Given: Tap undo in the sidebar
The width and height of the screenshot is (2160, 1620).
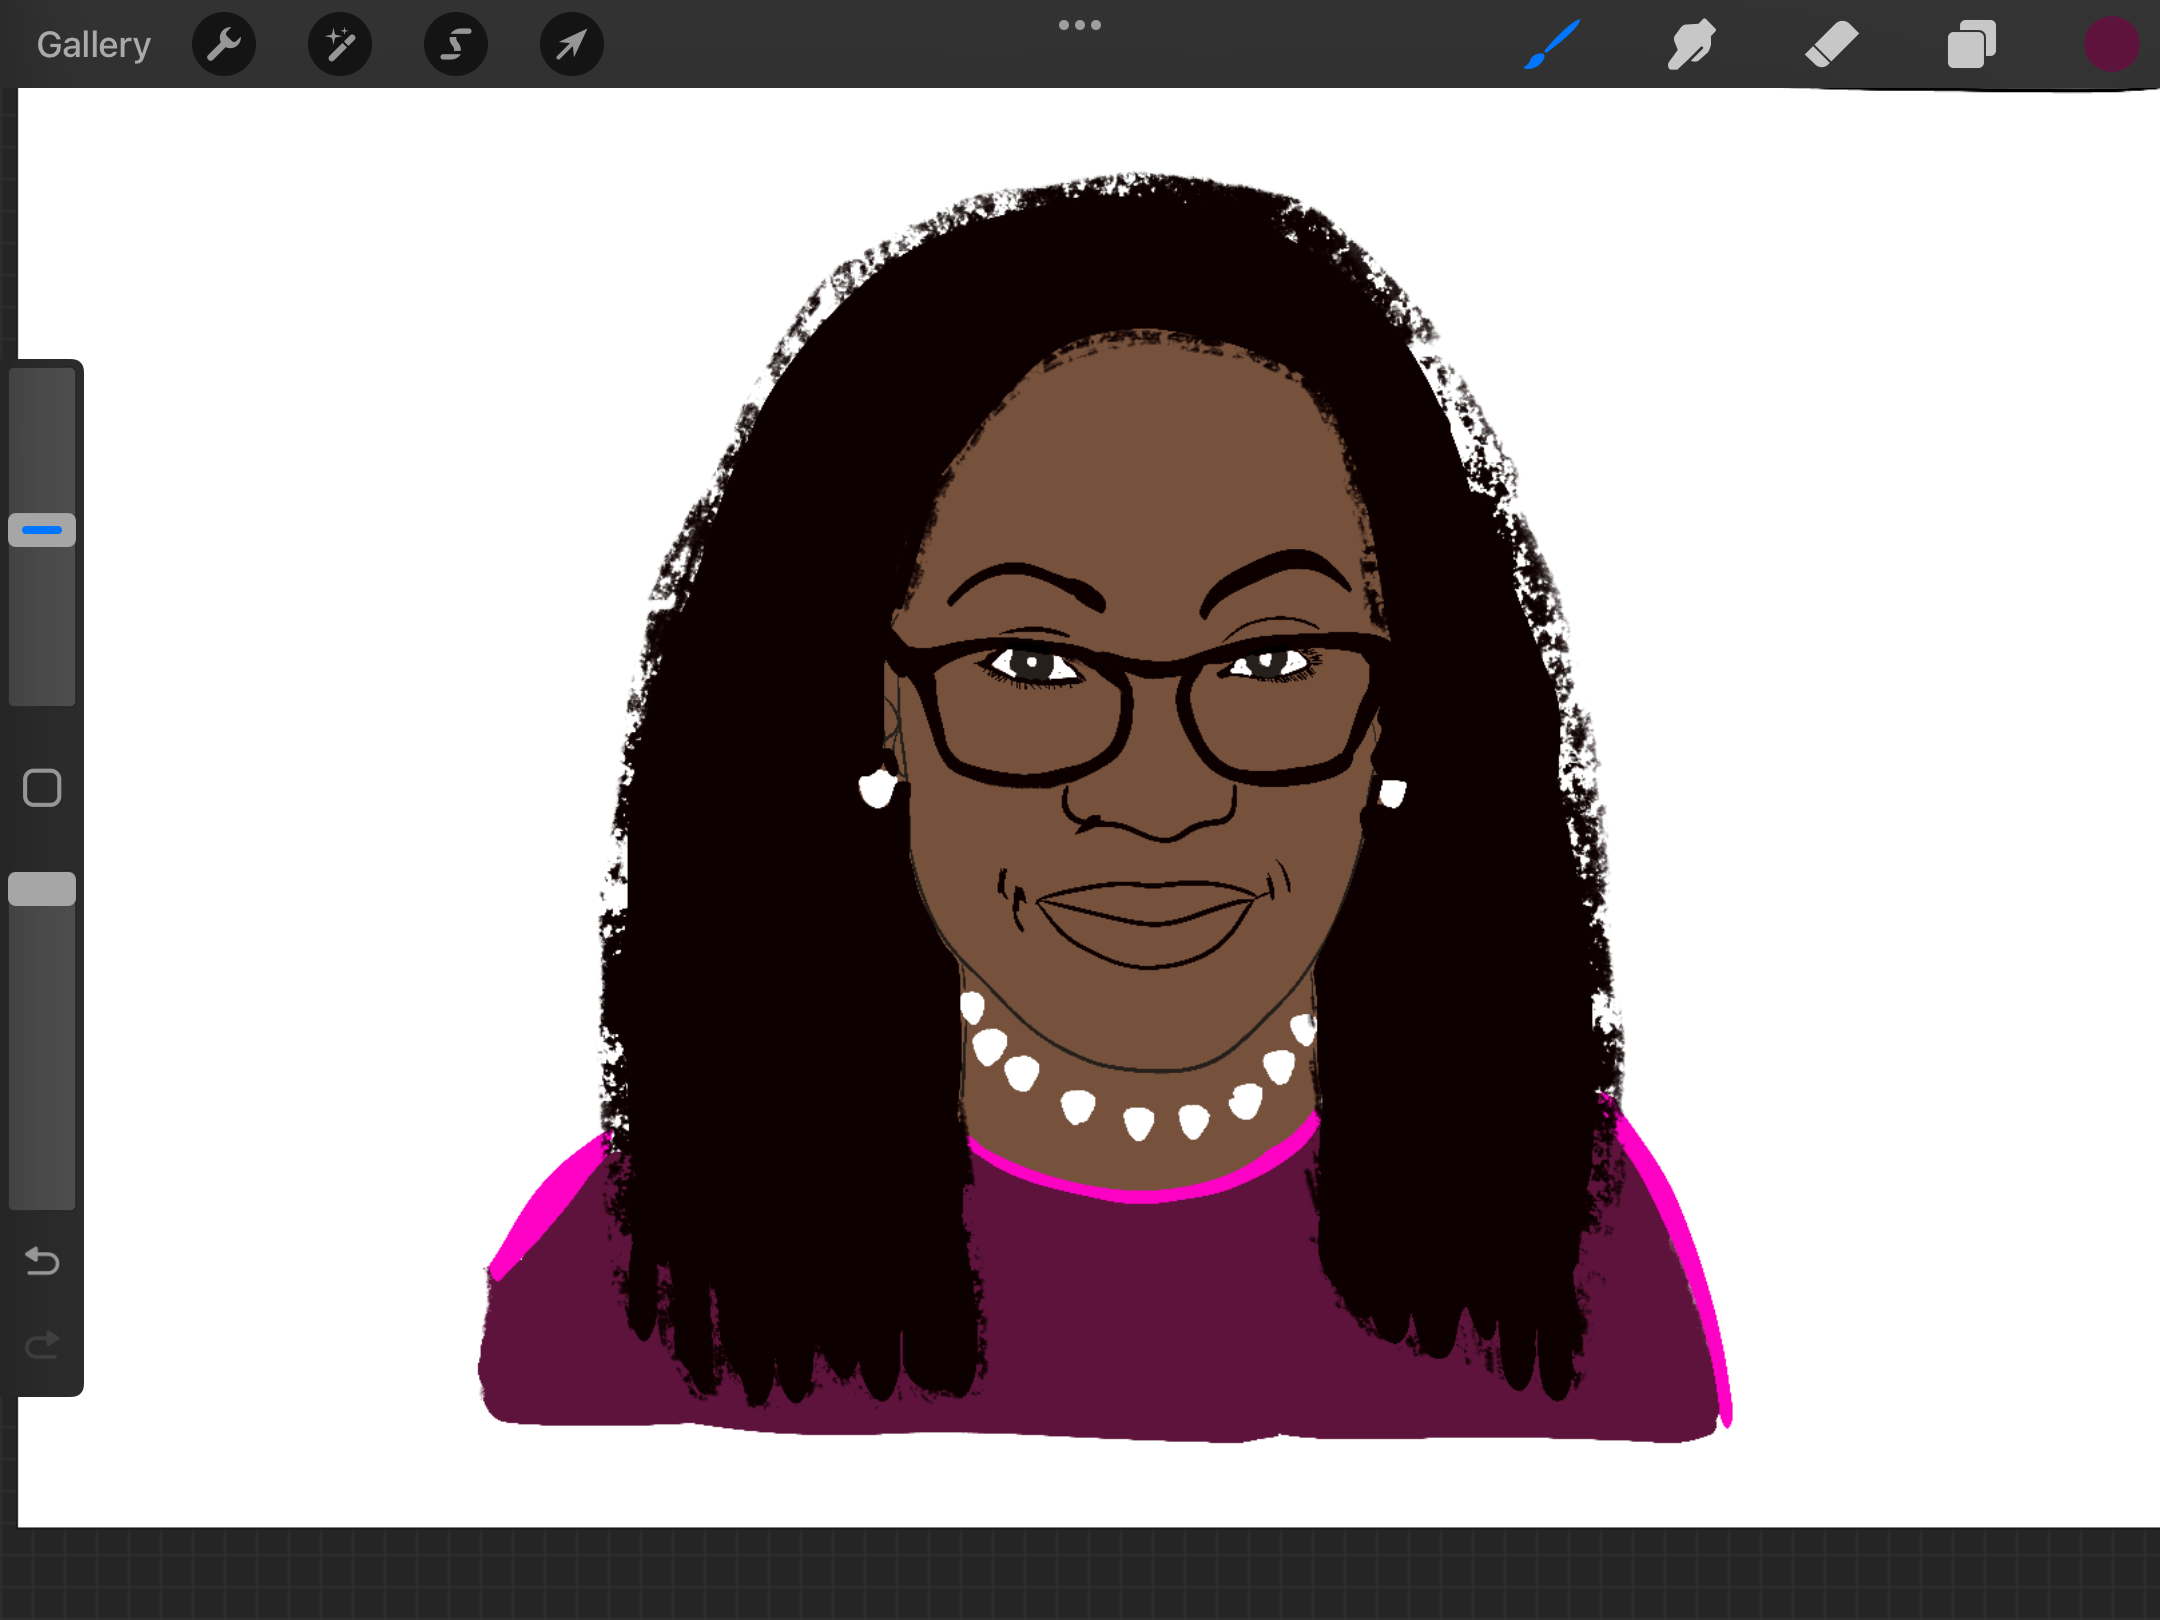Looking at the screenshot, I should (41, 1262).
